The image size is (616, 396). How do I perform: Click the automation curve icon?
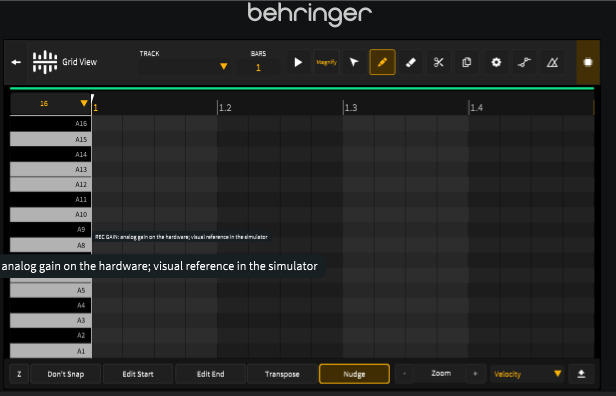(524, 62)
